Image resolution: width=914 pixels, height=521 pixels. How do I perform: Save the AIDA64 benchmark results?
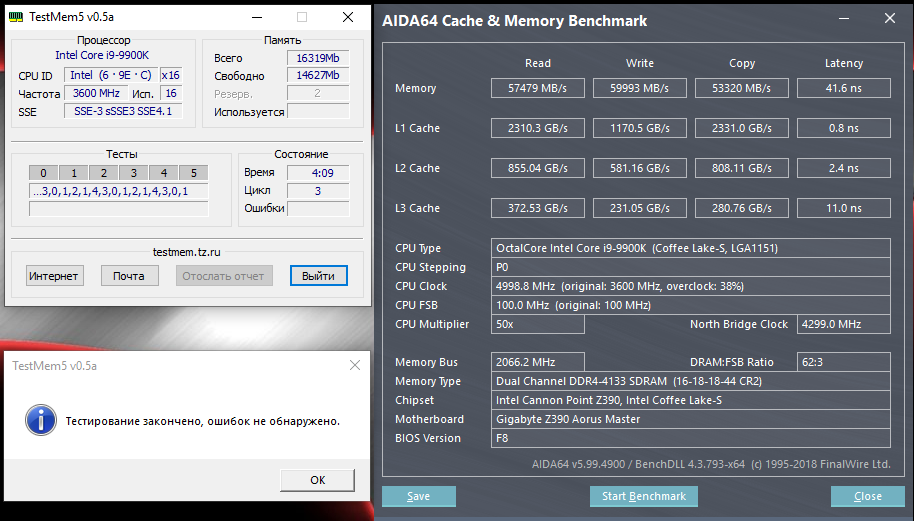point(419,496)
